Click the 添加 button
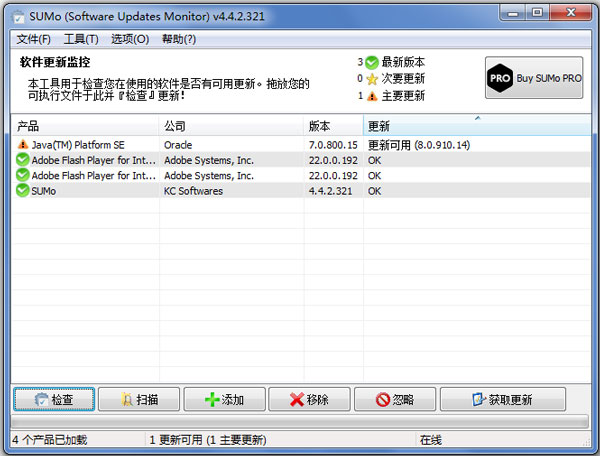 224,399
